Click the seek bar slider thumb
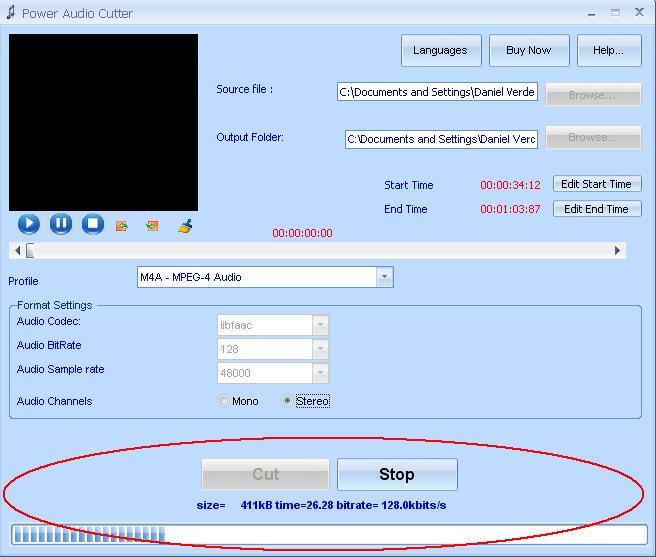 click(30, 251)
